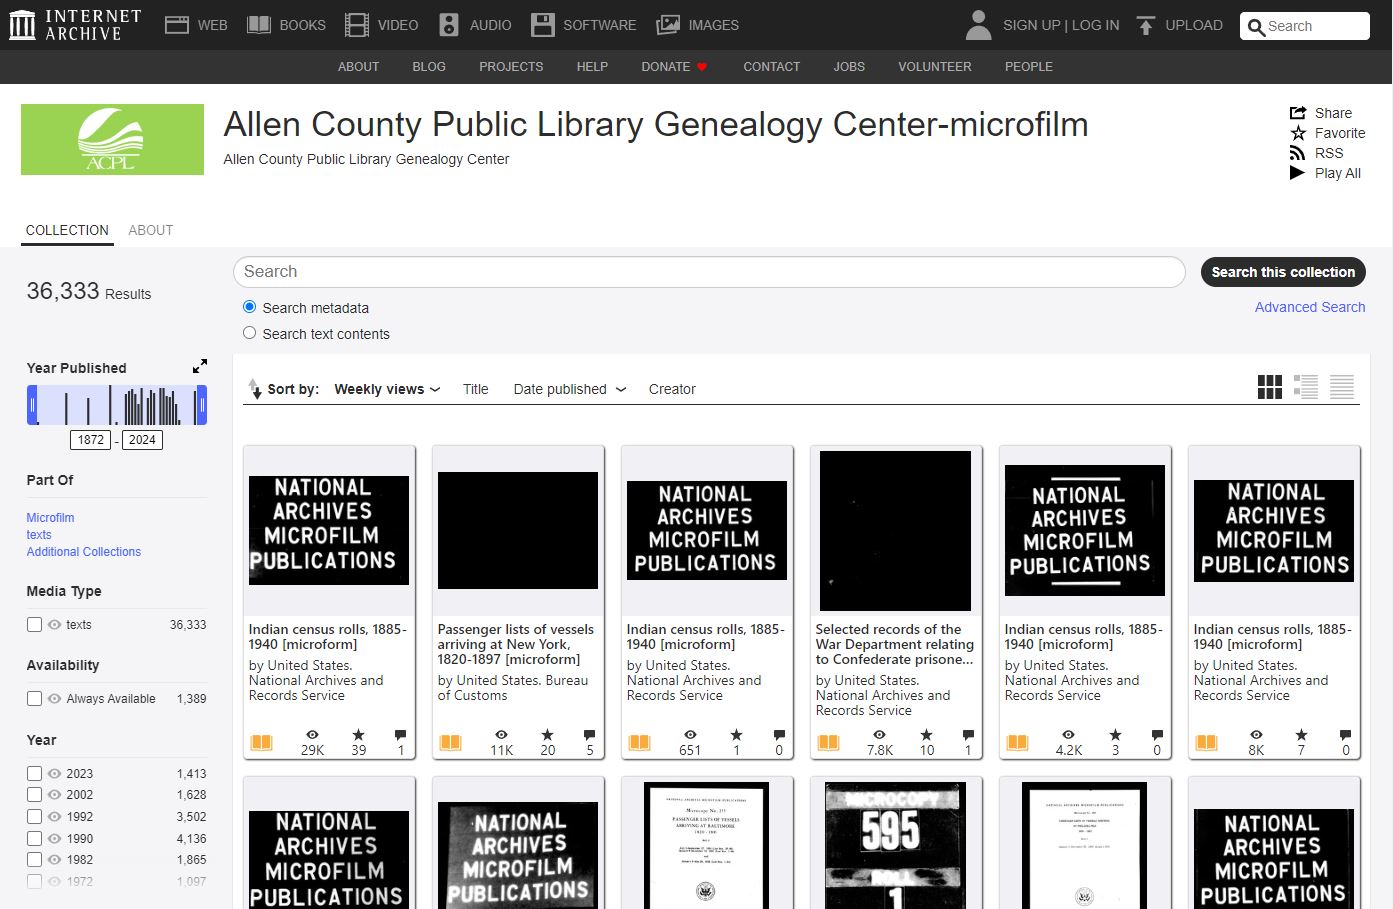
Task: Click the 2024 end year field
Action: point(142,440)
